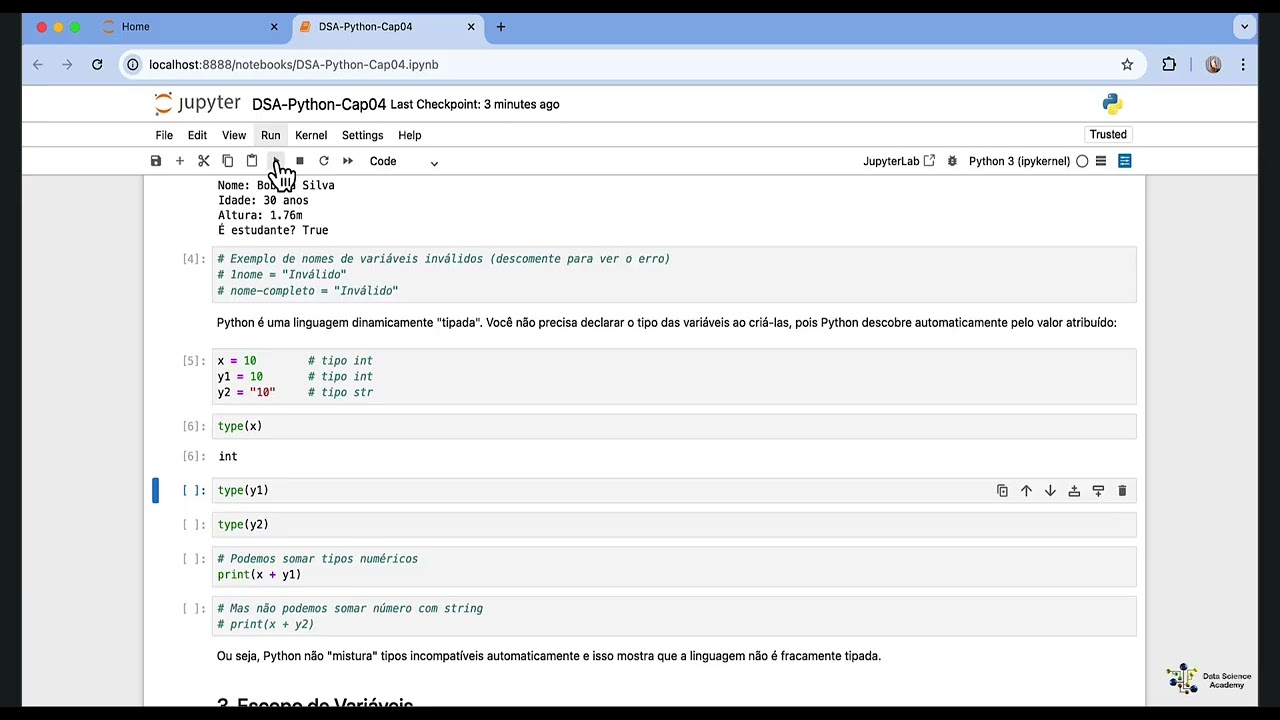Insert a cell below type(y1)

(1098, 491)
